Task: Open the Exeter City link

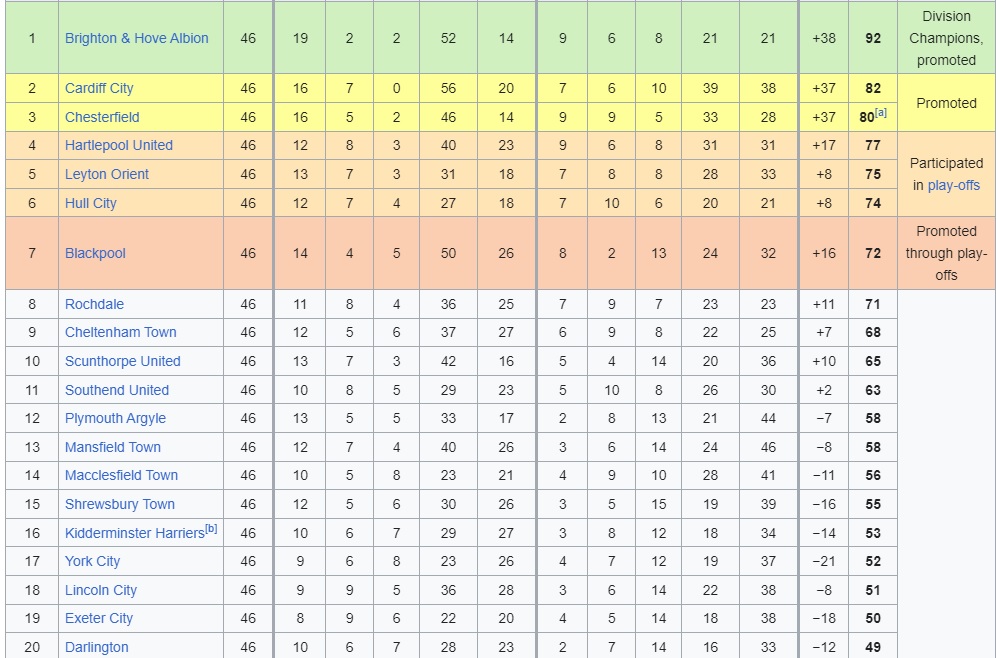Action: click(x=98, y=619)
